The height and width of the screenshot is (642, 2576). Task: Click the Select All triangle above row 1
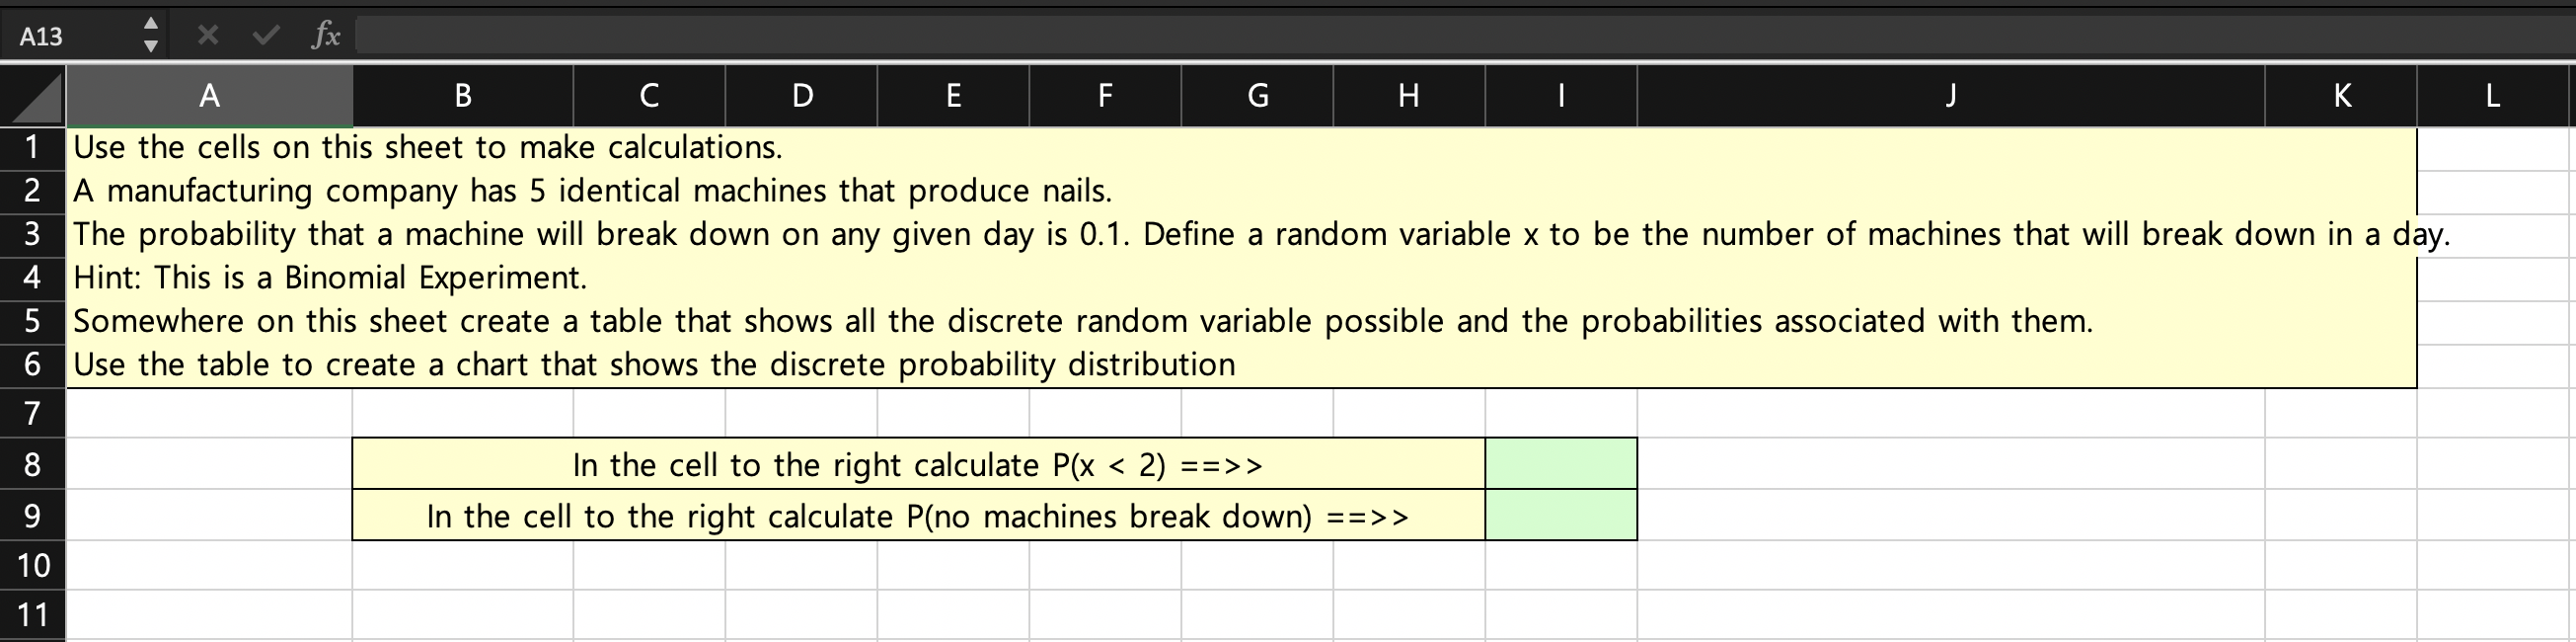click(33, 96)
